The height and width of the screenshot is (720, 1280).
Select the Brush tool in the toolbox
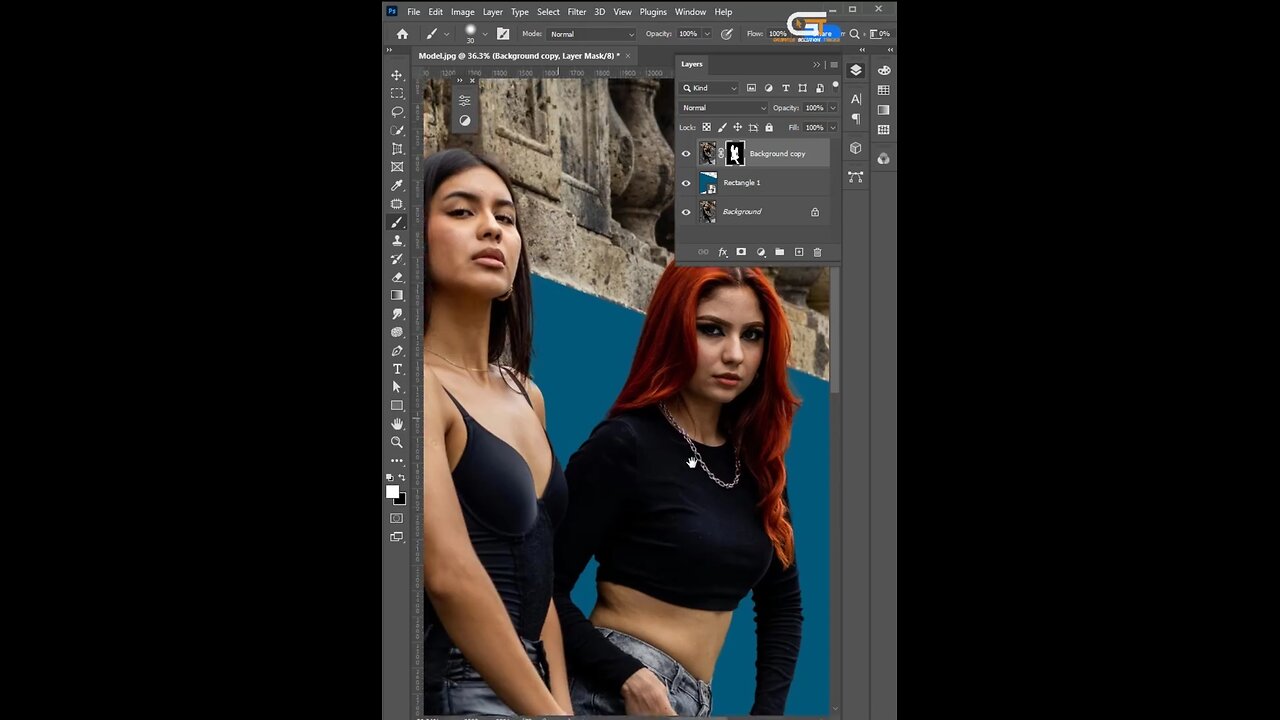(397, 222)
